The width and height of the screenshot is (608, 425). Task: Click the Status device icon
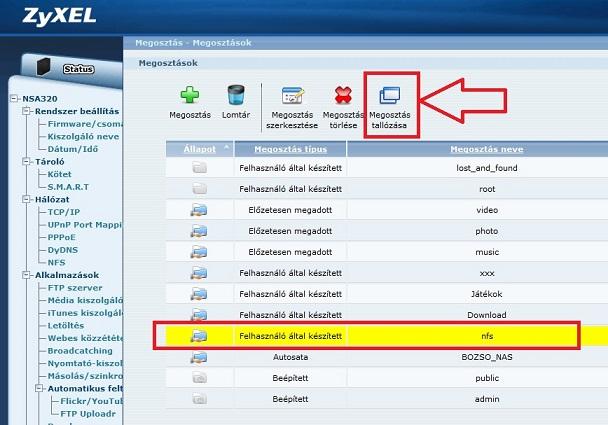point(43,67)
